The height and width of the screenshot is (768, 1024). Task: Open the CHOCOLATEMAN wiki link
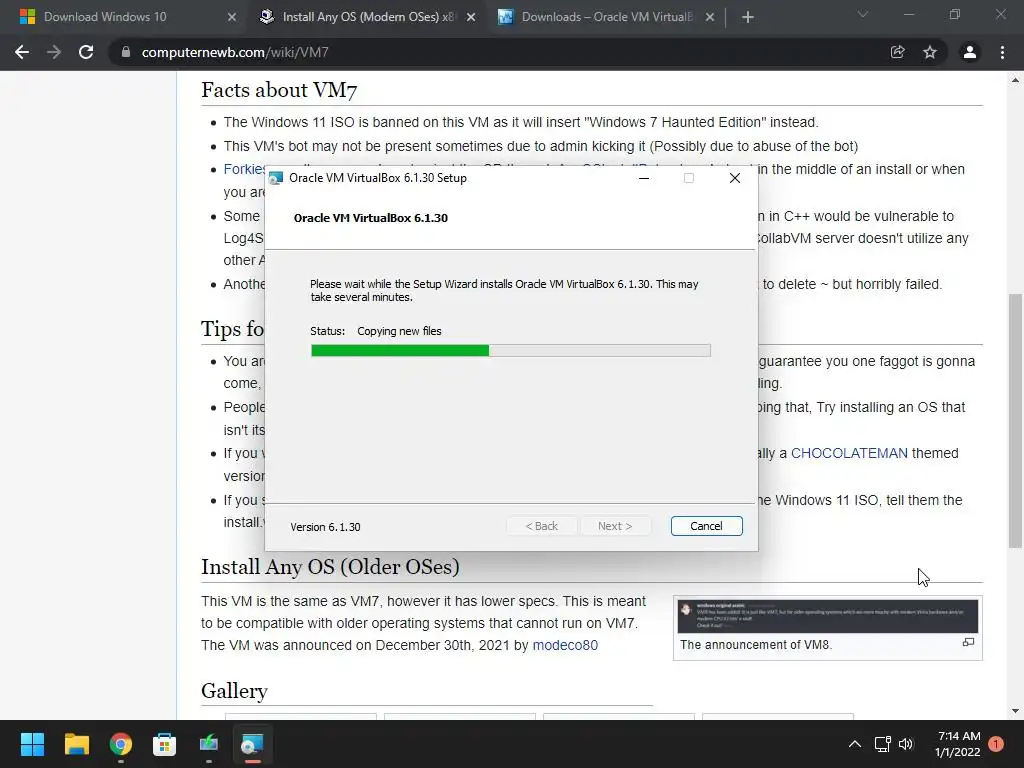[x=849, y=453]
